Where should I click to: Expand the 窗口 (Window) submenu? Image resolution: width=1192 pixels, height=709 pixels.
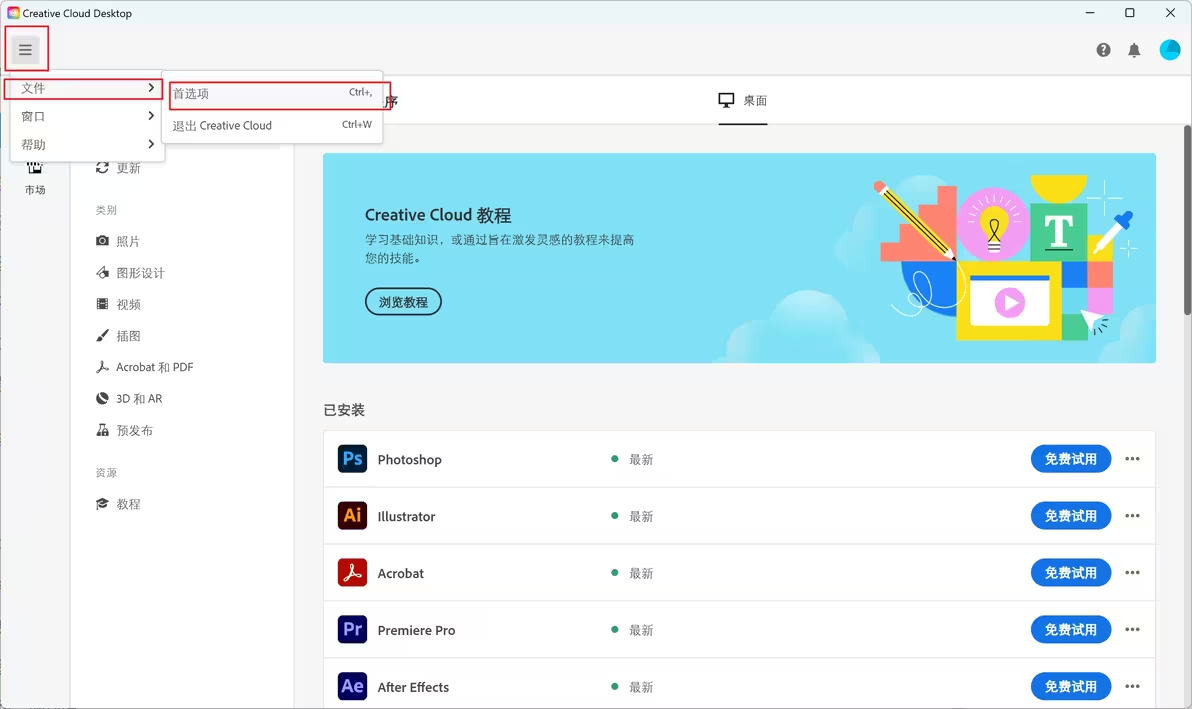point(33,116)
